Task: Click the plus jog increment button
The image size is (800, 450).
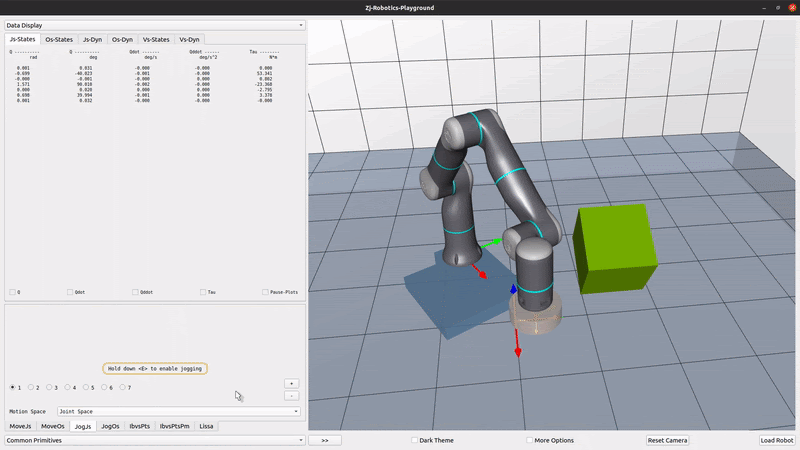Action: tap(291, 383)
